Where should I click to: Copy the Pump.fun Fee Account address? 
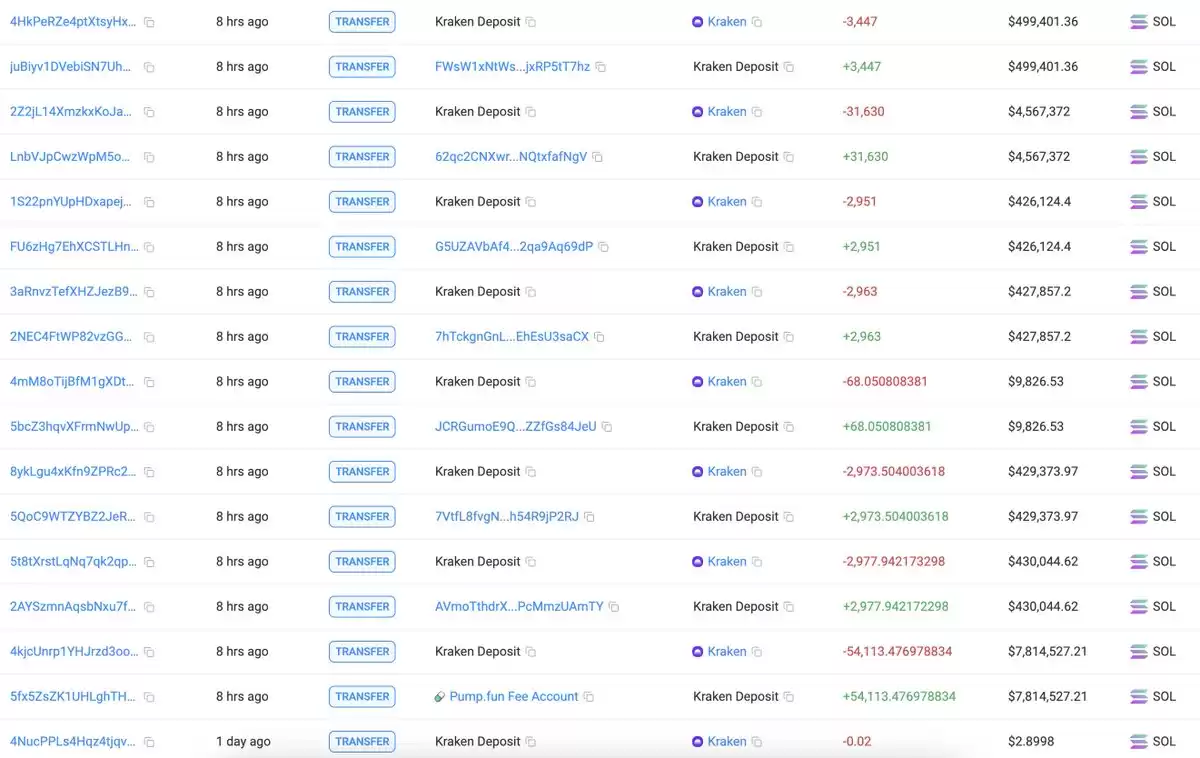pos(588,697)
